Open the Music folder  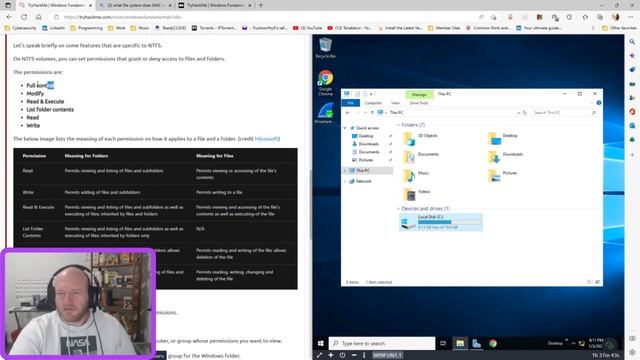tap(416, 176)
